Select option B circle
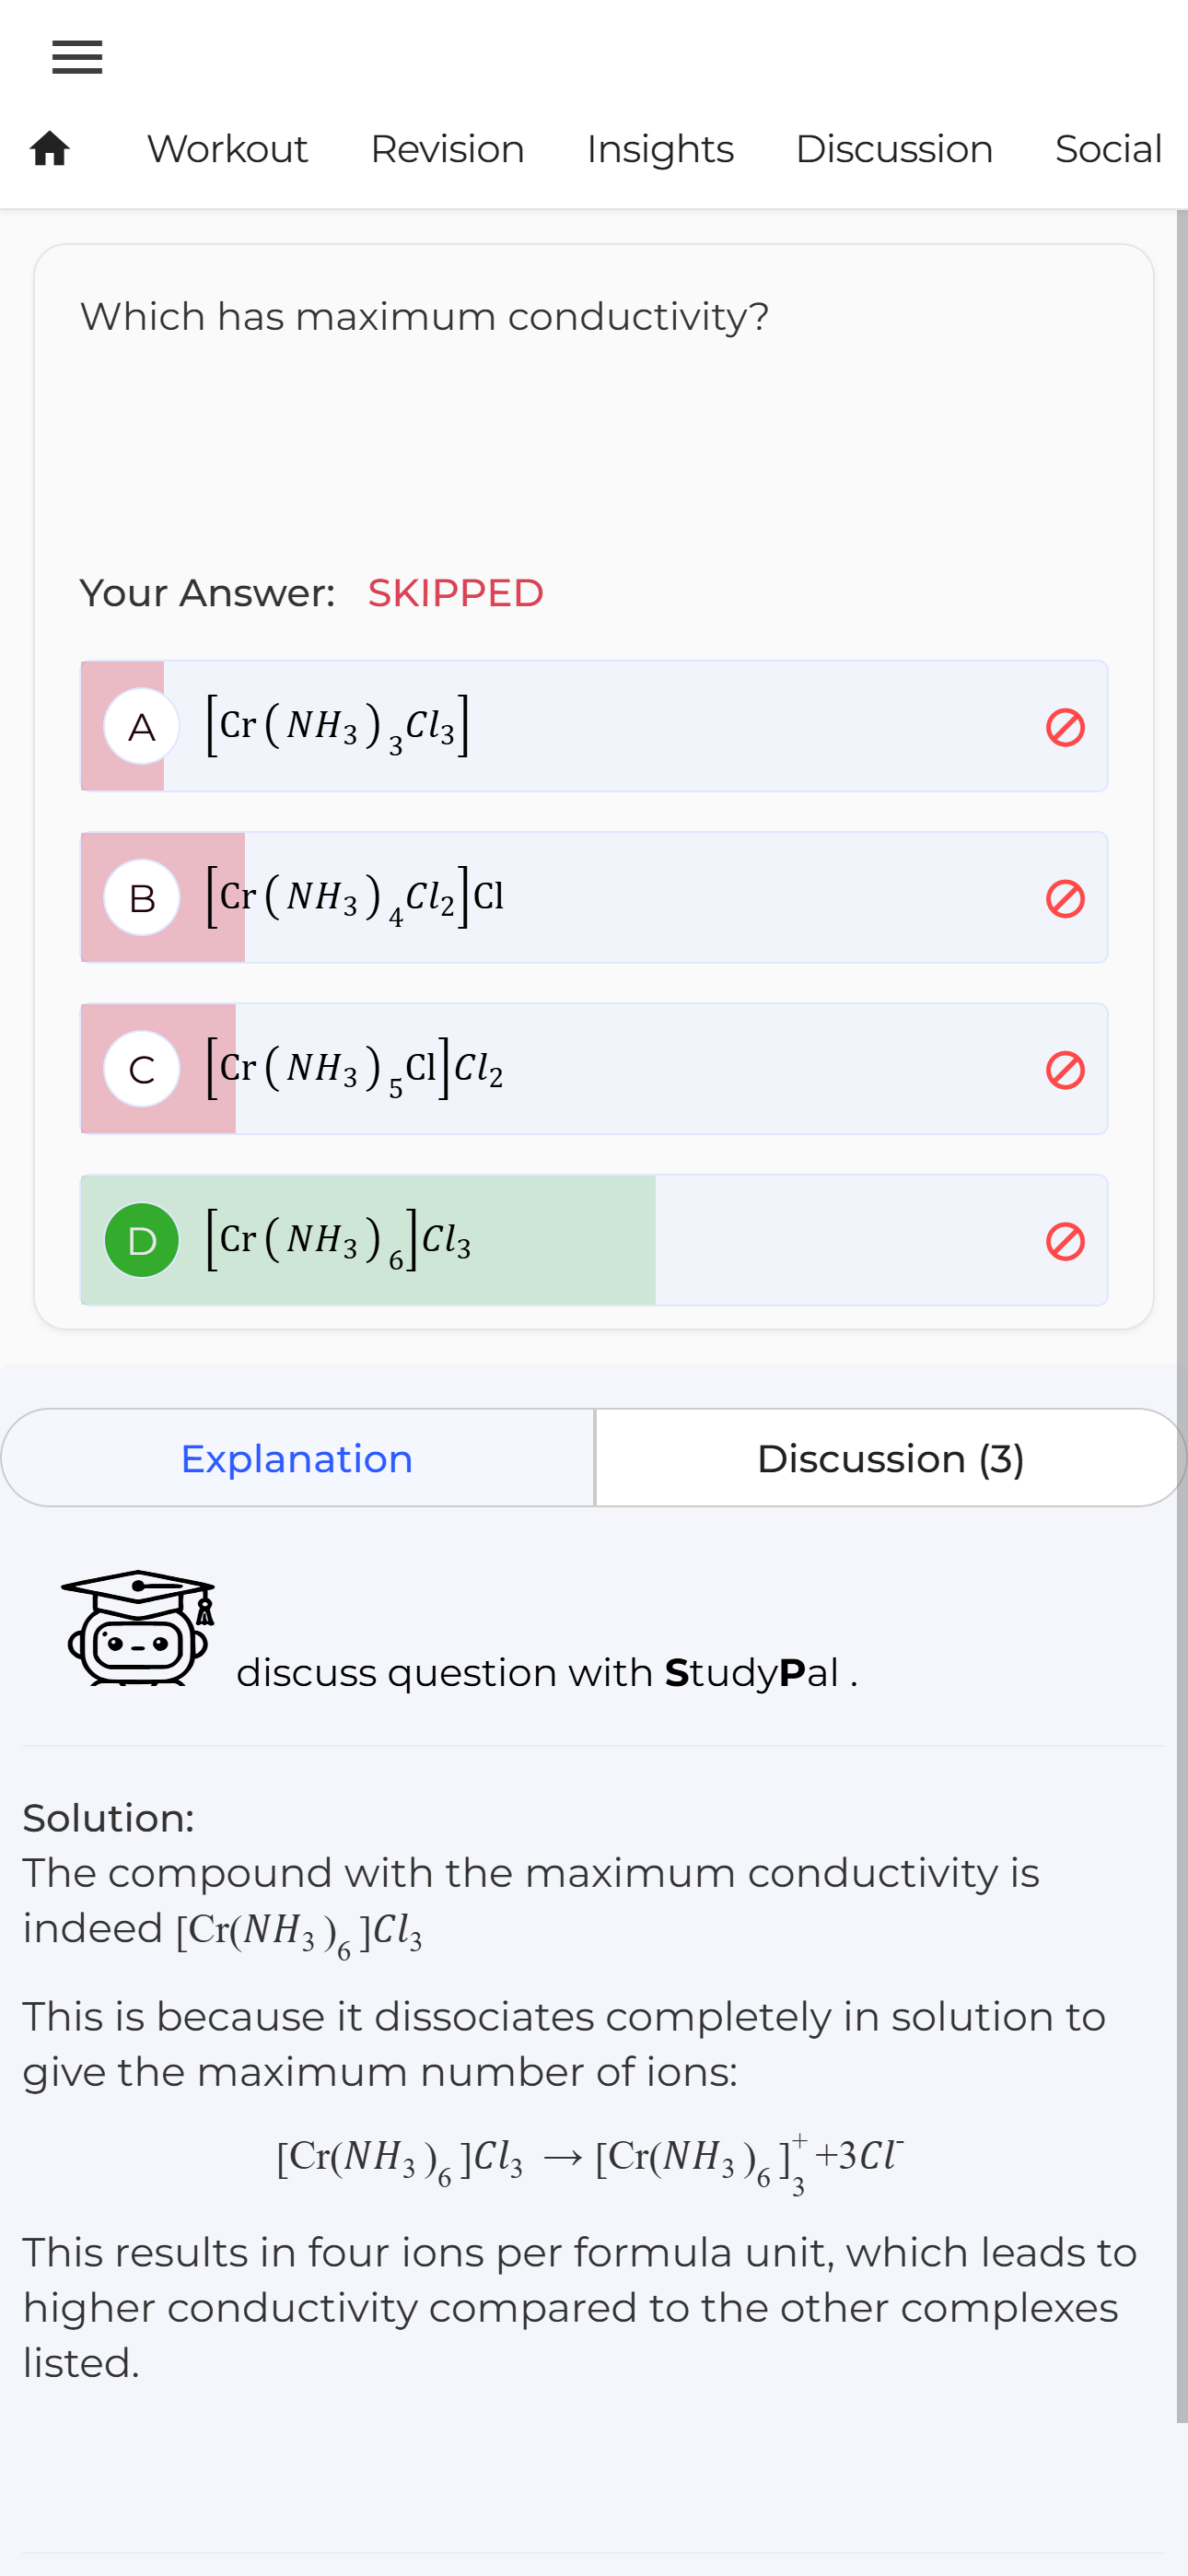This screenshot has height=2576, width=1188. pyautogui.click(x=142, y=898)
